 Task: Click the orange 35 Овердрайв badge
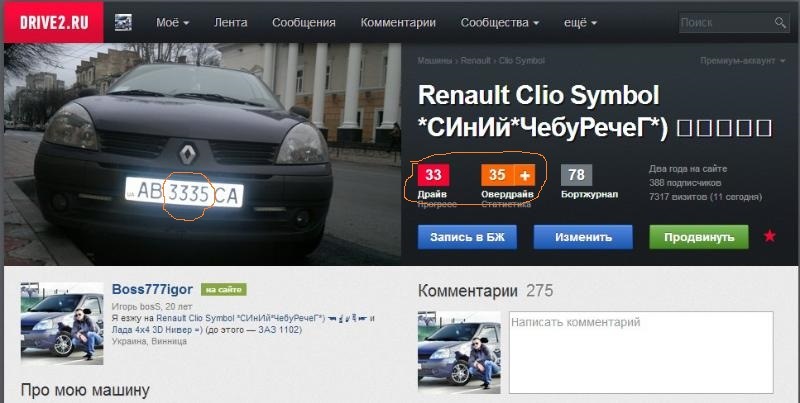[x=497, y=175]
